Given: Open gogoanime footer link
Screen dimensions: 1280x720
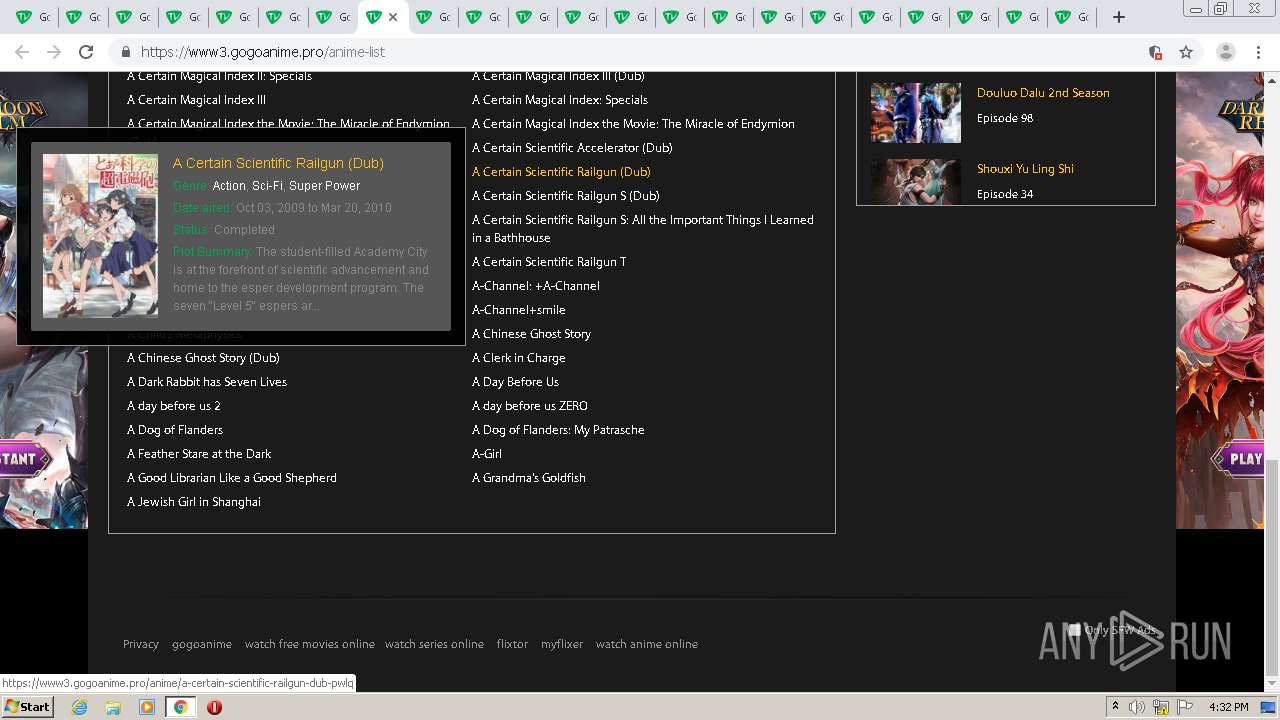Looking at the screenshot, I should coord(202,644).
